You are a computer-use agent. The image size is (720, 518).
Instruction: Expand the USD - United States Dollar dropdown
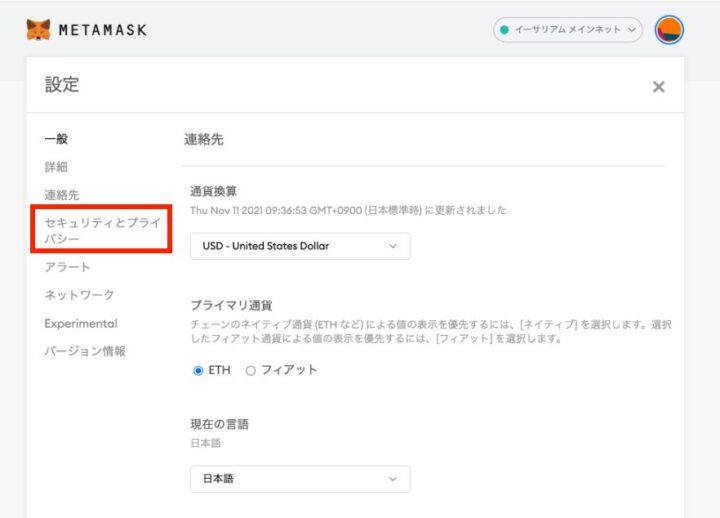click(x=300, y=245)
